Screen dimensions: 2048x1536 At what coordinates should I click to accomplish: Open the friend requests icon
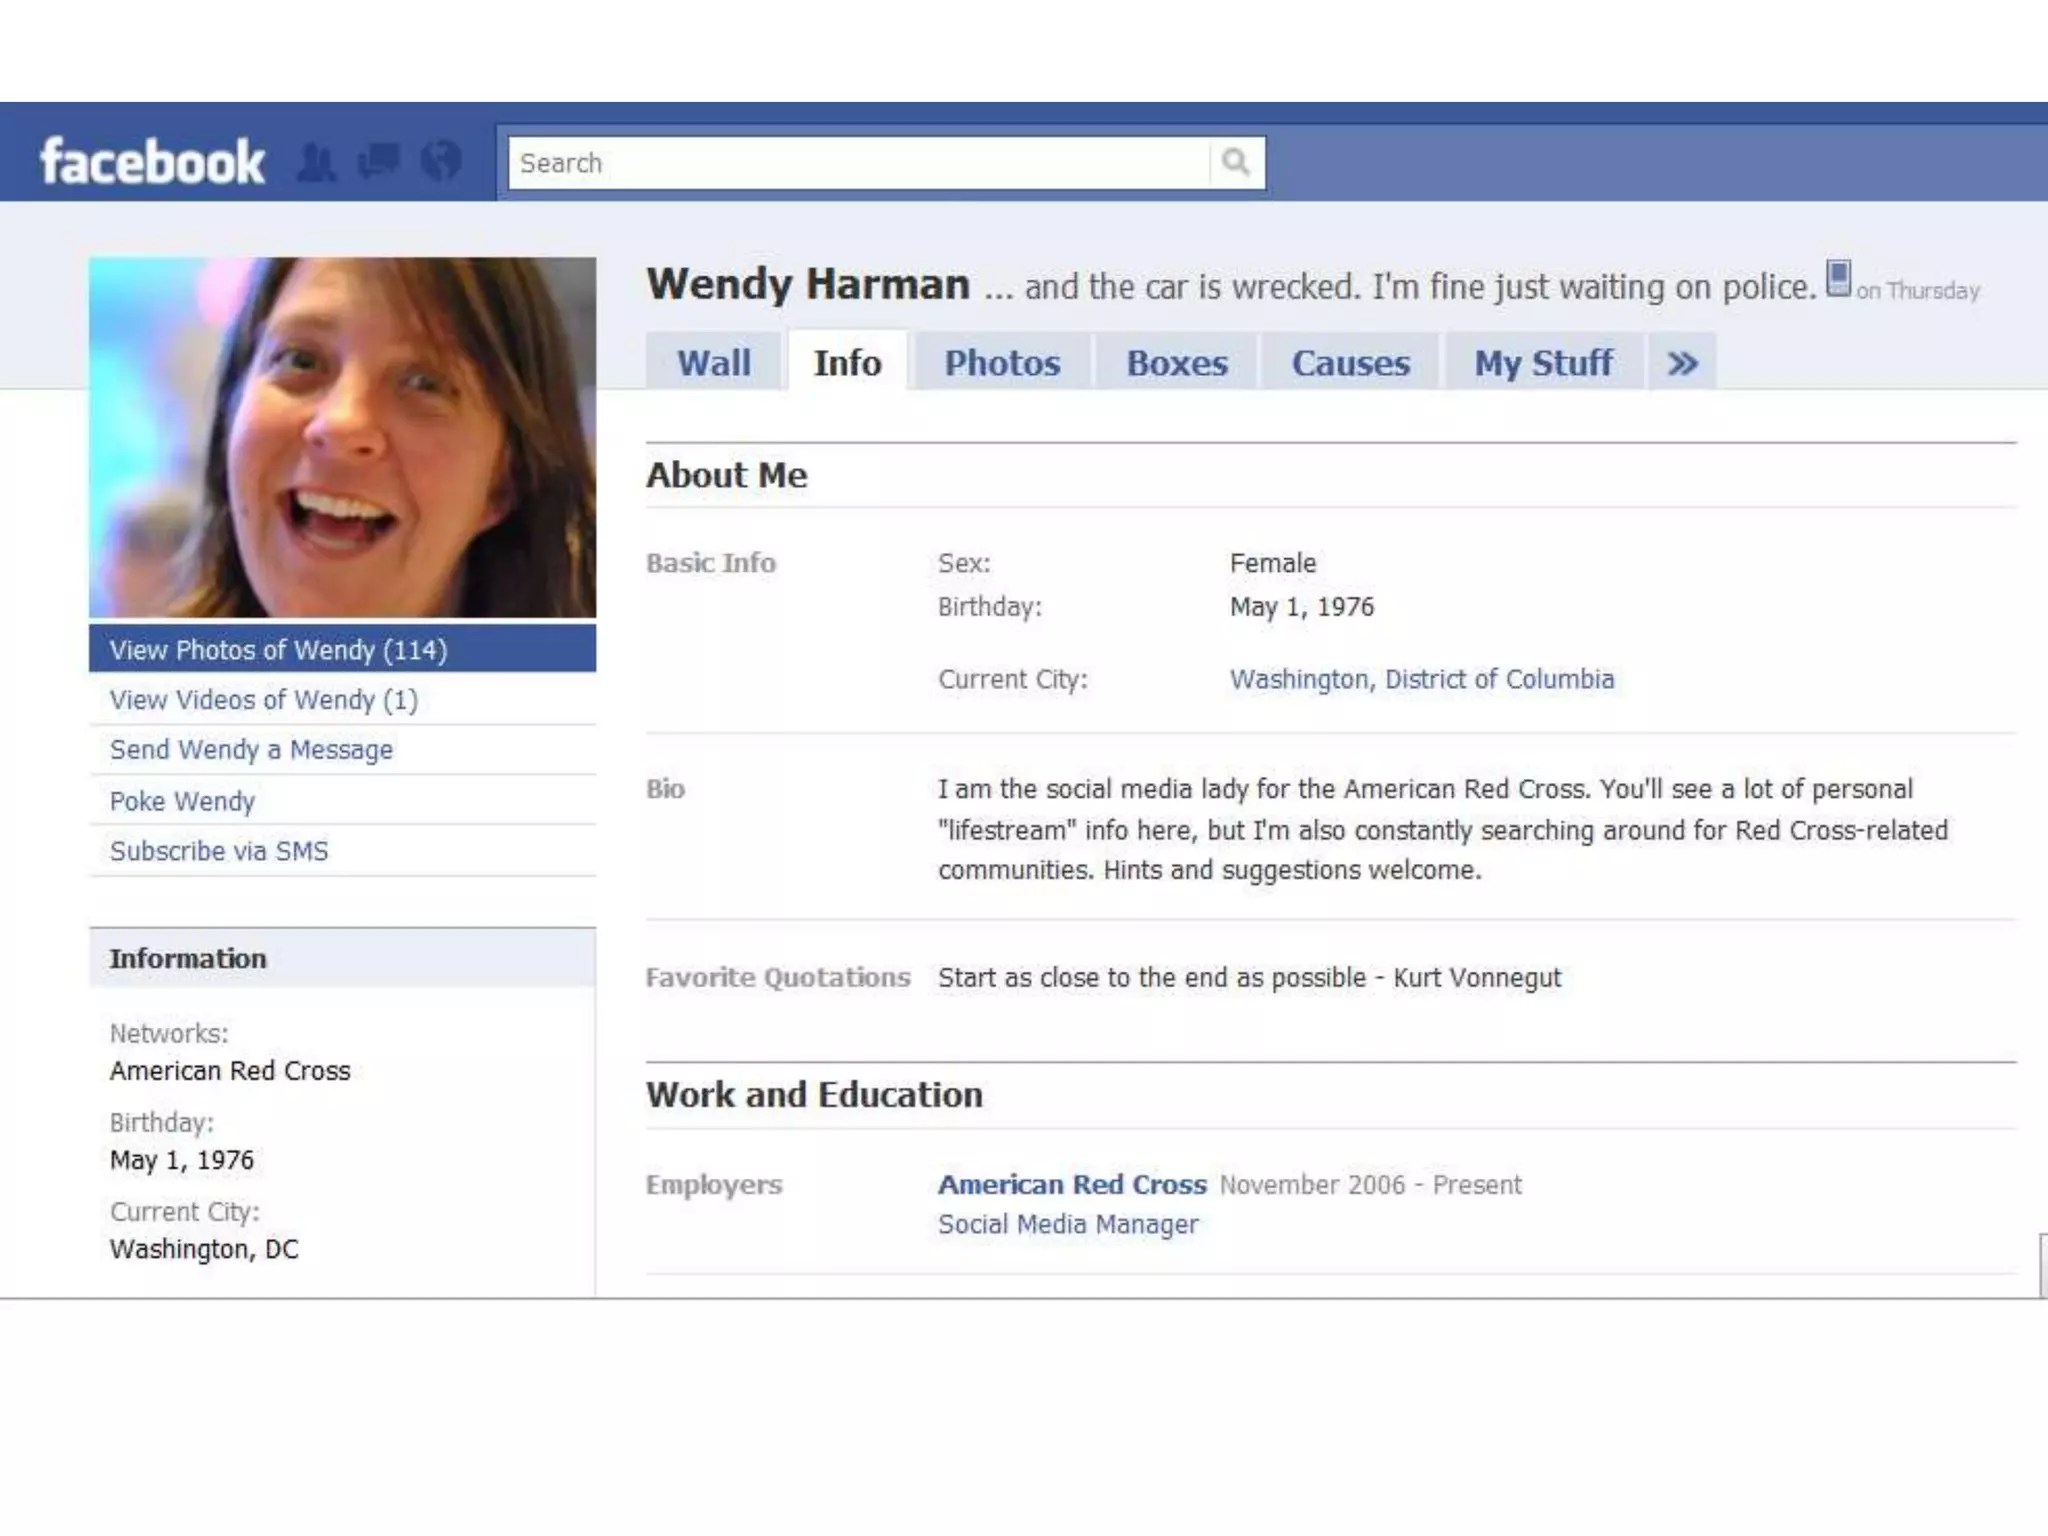coord(316,162)
